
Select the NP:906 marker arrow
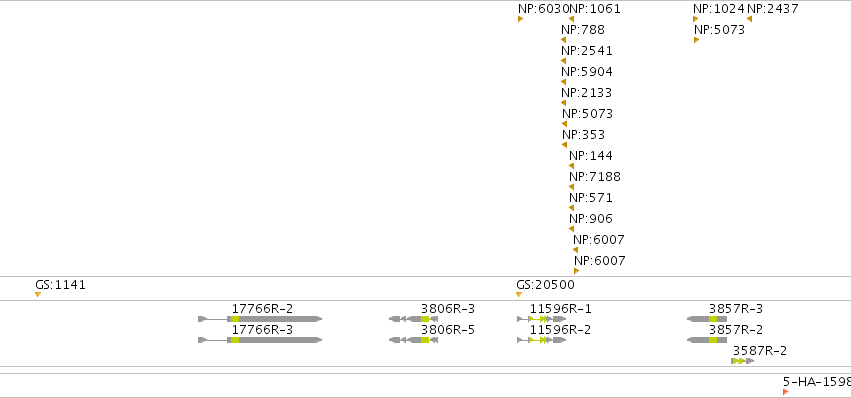point(571,229)
